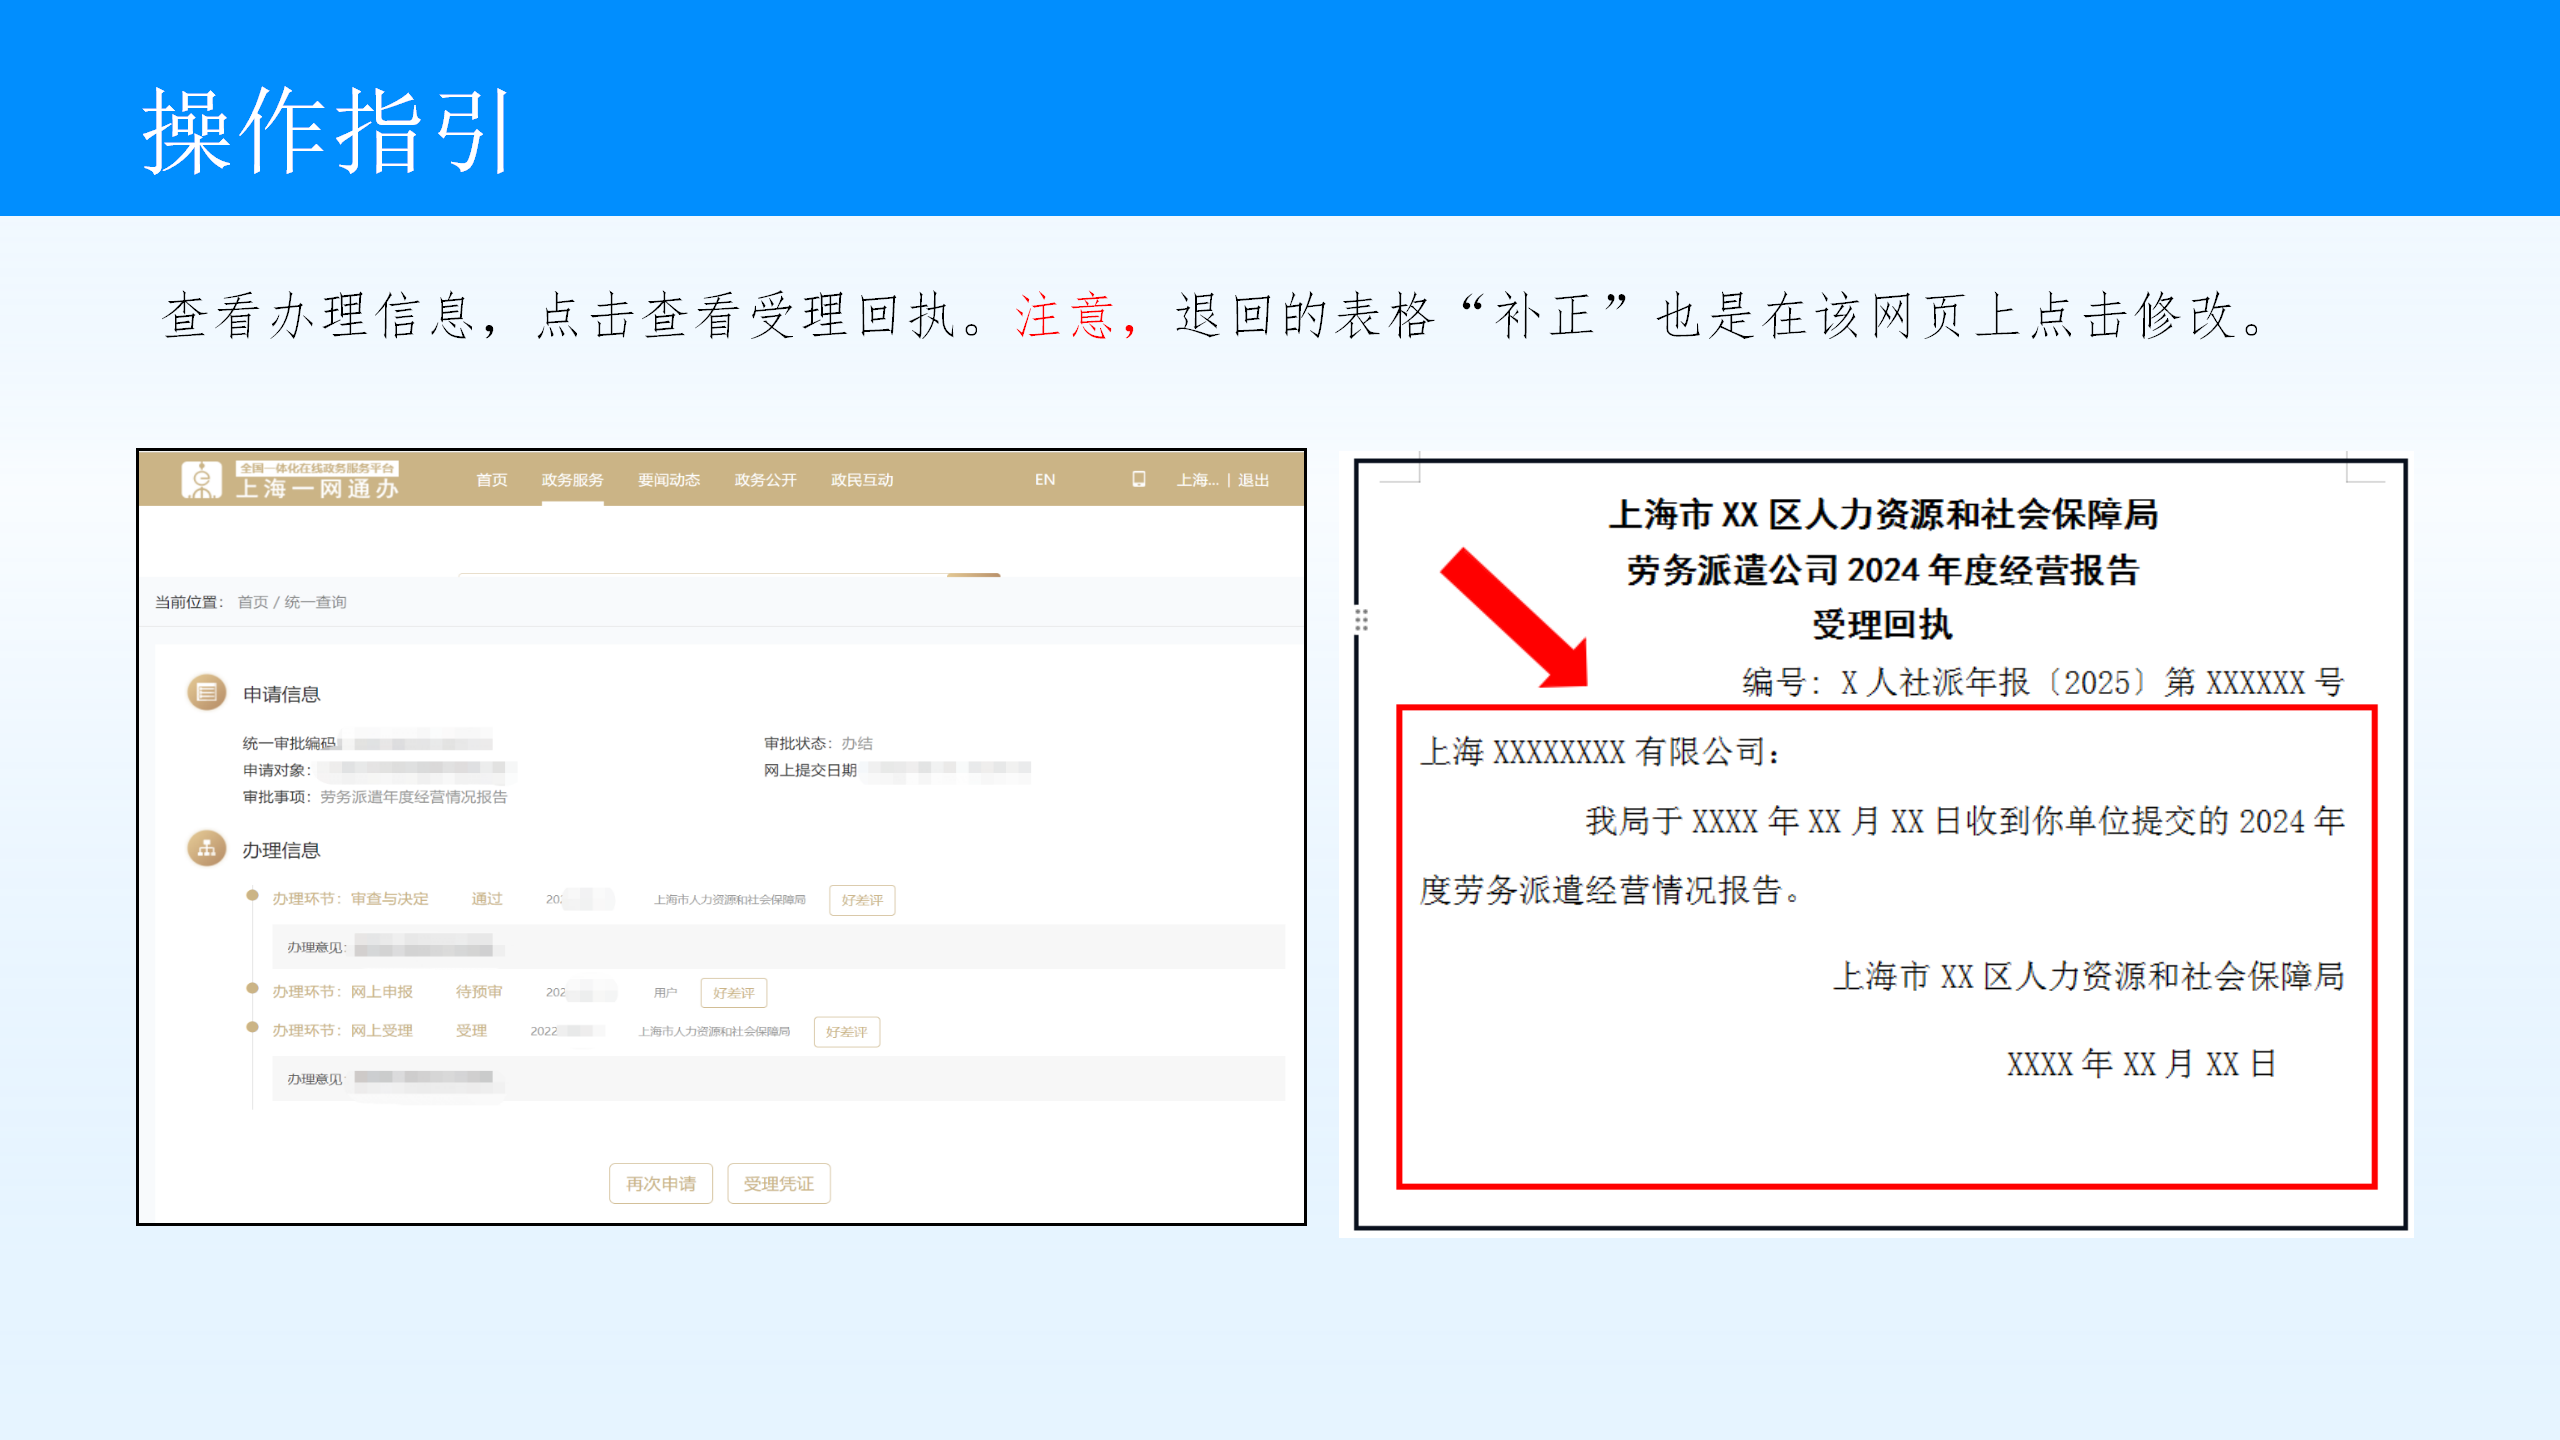Screen dimensions: 2560x1440
Task: Click the 申请信息 section icon
Action: (x=206, y=692)
